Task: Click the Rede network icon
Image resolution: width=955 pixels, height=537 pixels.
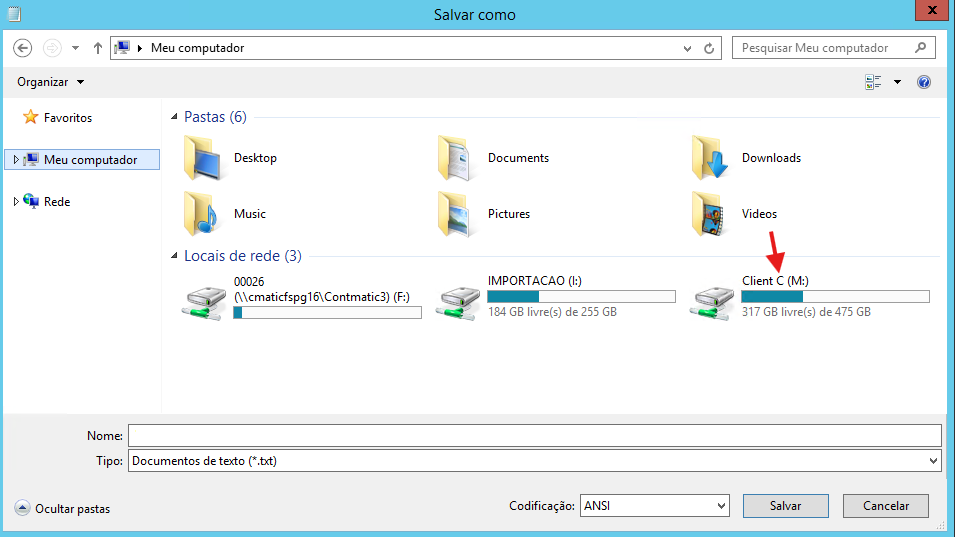Action: 31,201
